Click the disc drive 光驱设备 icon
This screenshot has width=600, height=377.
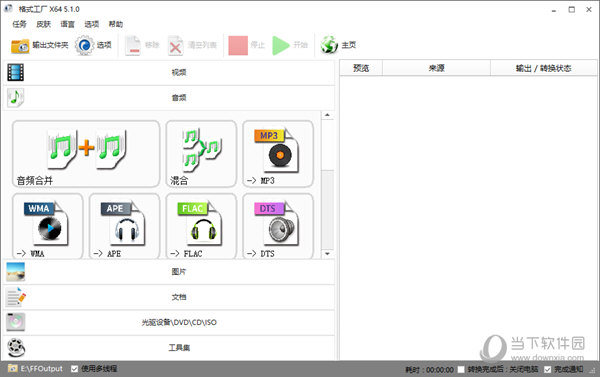click(16, 322)
